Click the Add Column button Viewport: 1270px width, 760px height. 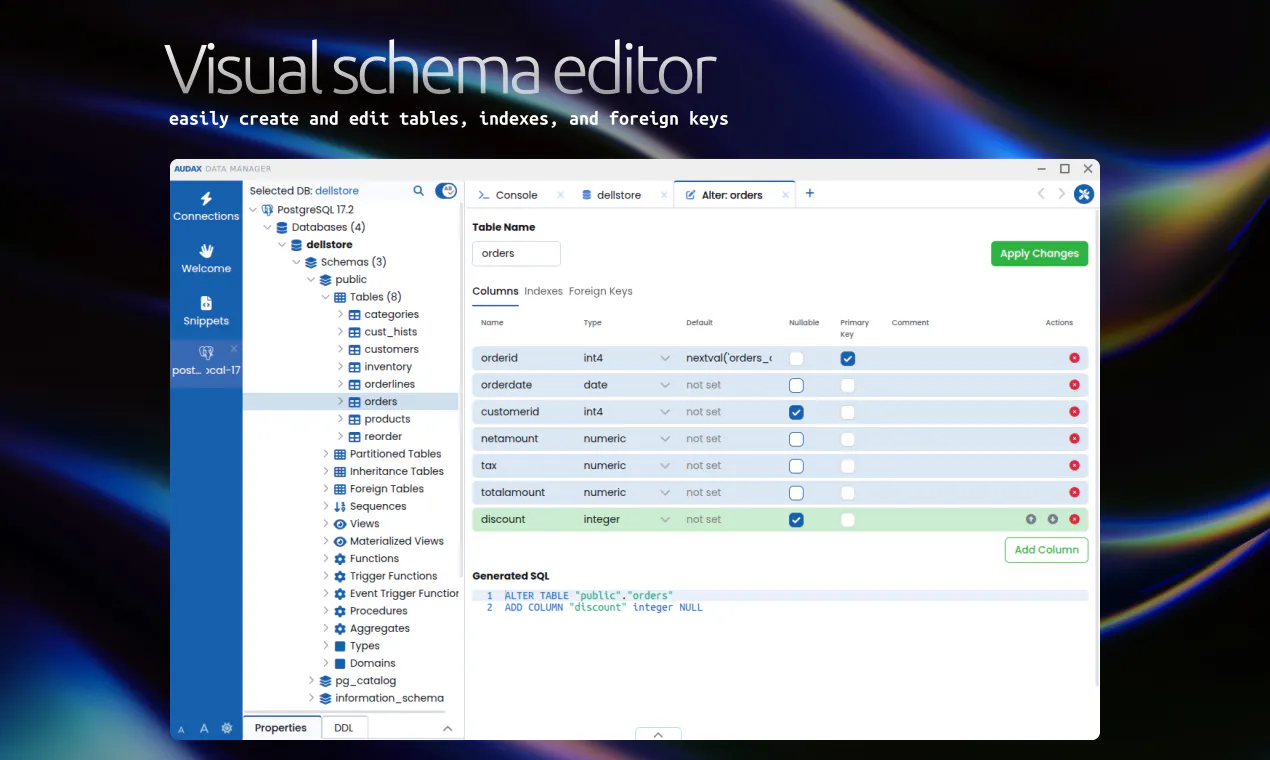(1046, 550)
